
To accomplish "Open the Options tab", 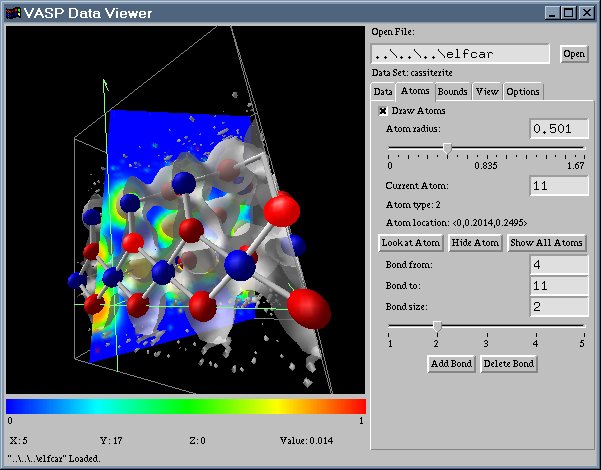I will point(523,91).
